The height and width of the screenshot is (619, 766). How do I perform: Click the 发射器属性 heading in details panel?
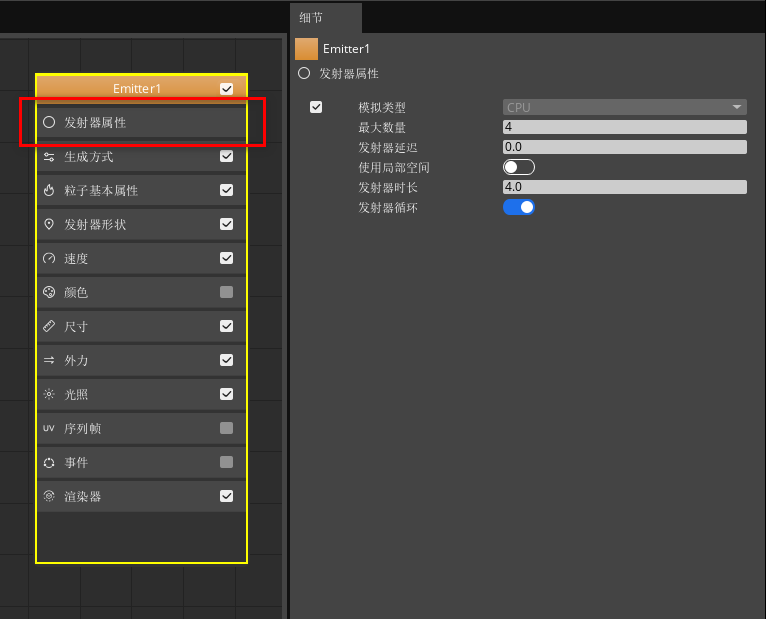pyautogui.click(x=349, y=73)
